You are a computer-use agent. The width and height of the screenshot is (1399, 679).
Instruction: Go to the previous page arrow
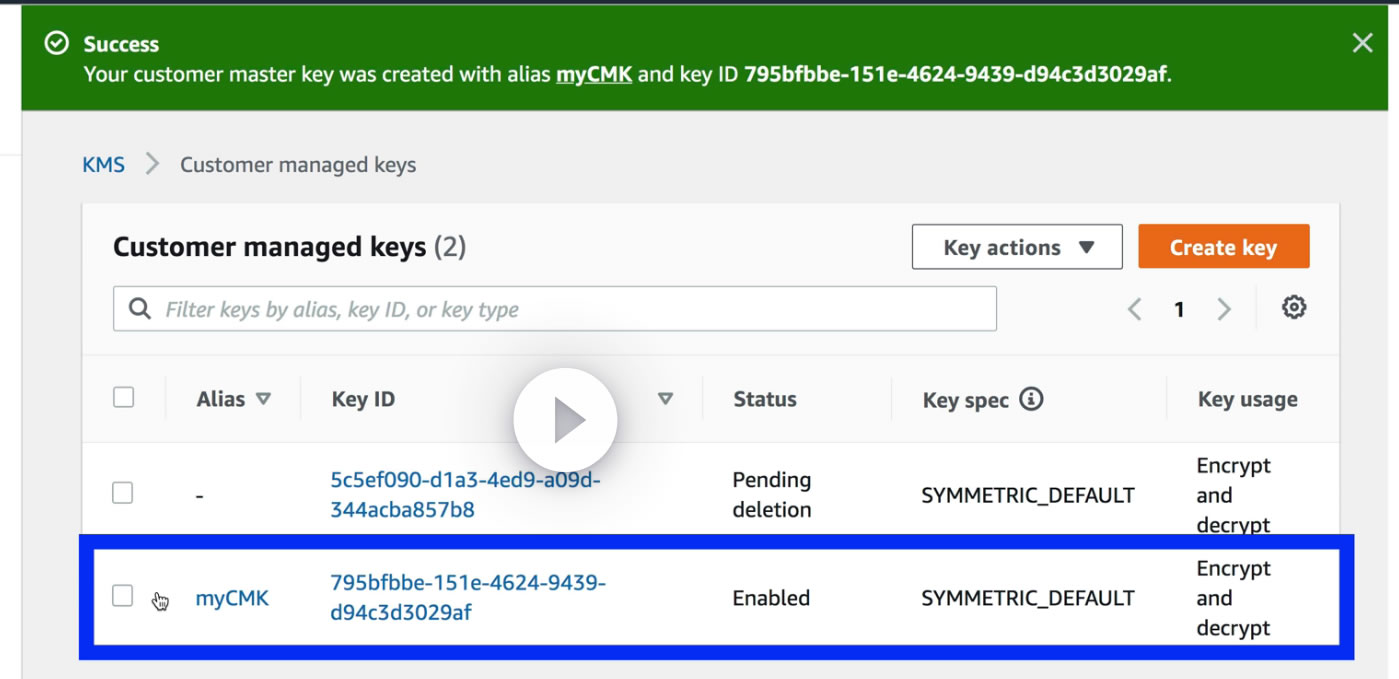pyautogui.click(x=1135, y=309)
